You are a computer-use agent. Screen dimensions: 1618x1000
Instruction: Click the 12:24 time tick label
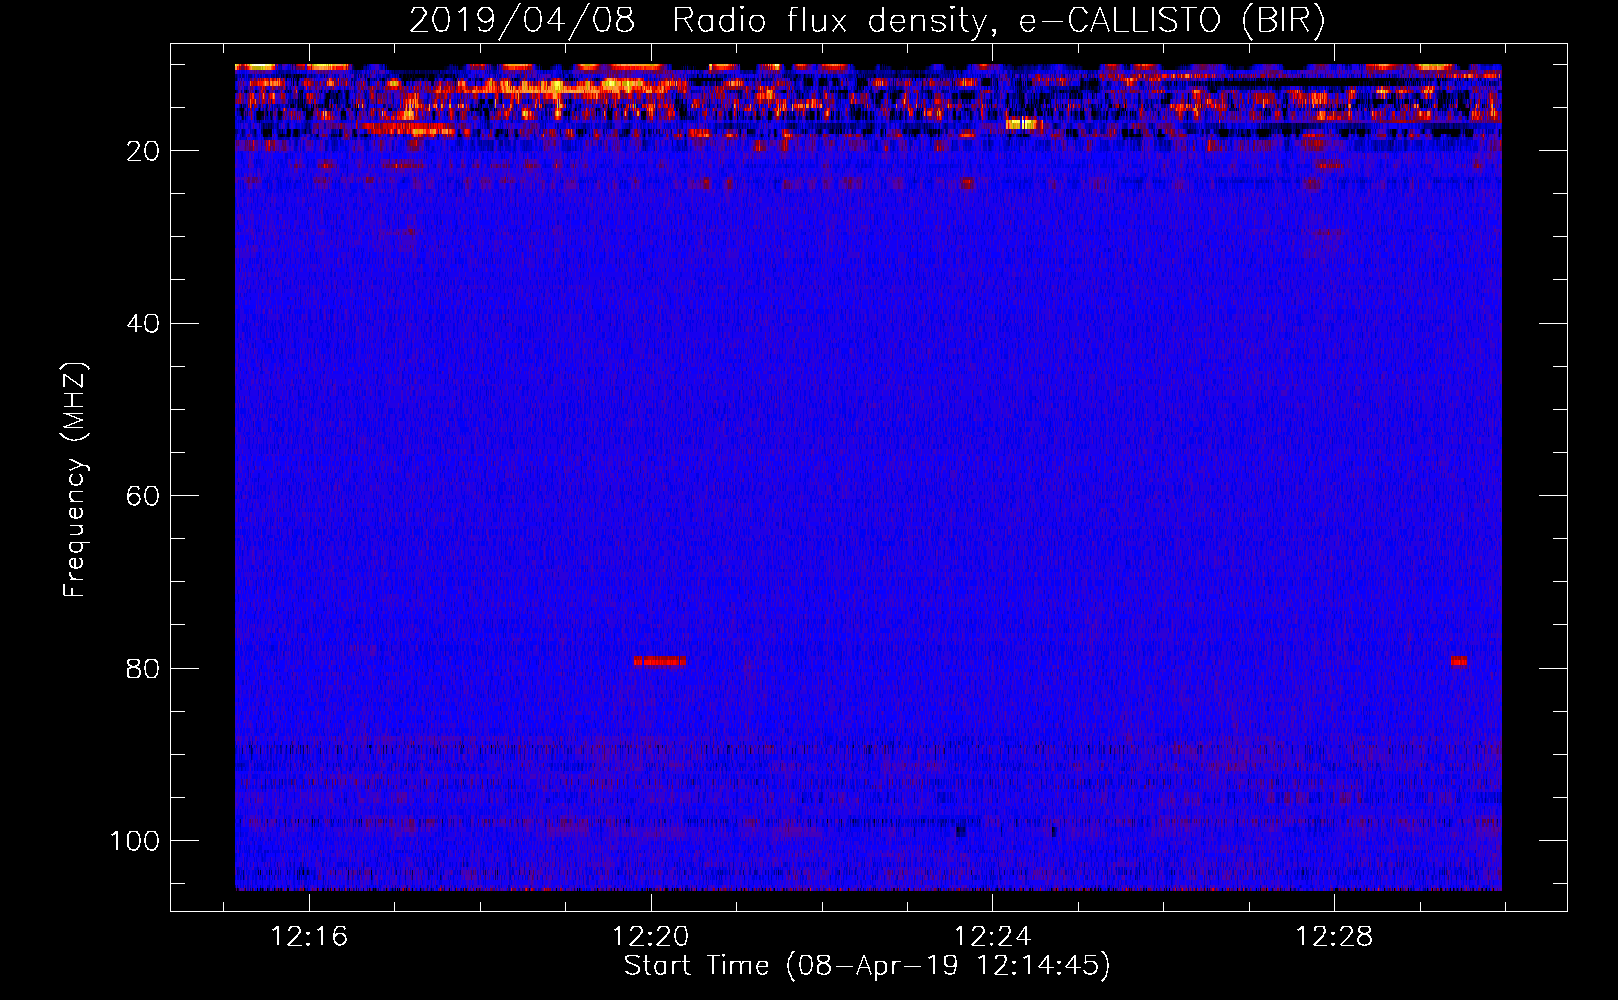[x=993, y=936]
